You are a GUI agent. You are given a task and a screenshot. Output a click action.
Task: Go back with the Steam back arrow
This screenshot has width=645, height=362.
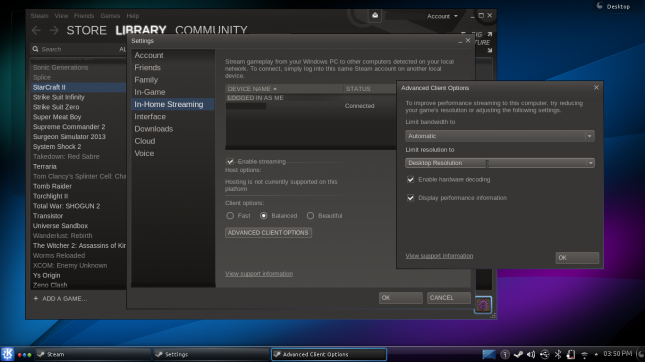pyautogui.click(x=37, y=30)
